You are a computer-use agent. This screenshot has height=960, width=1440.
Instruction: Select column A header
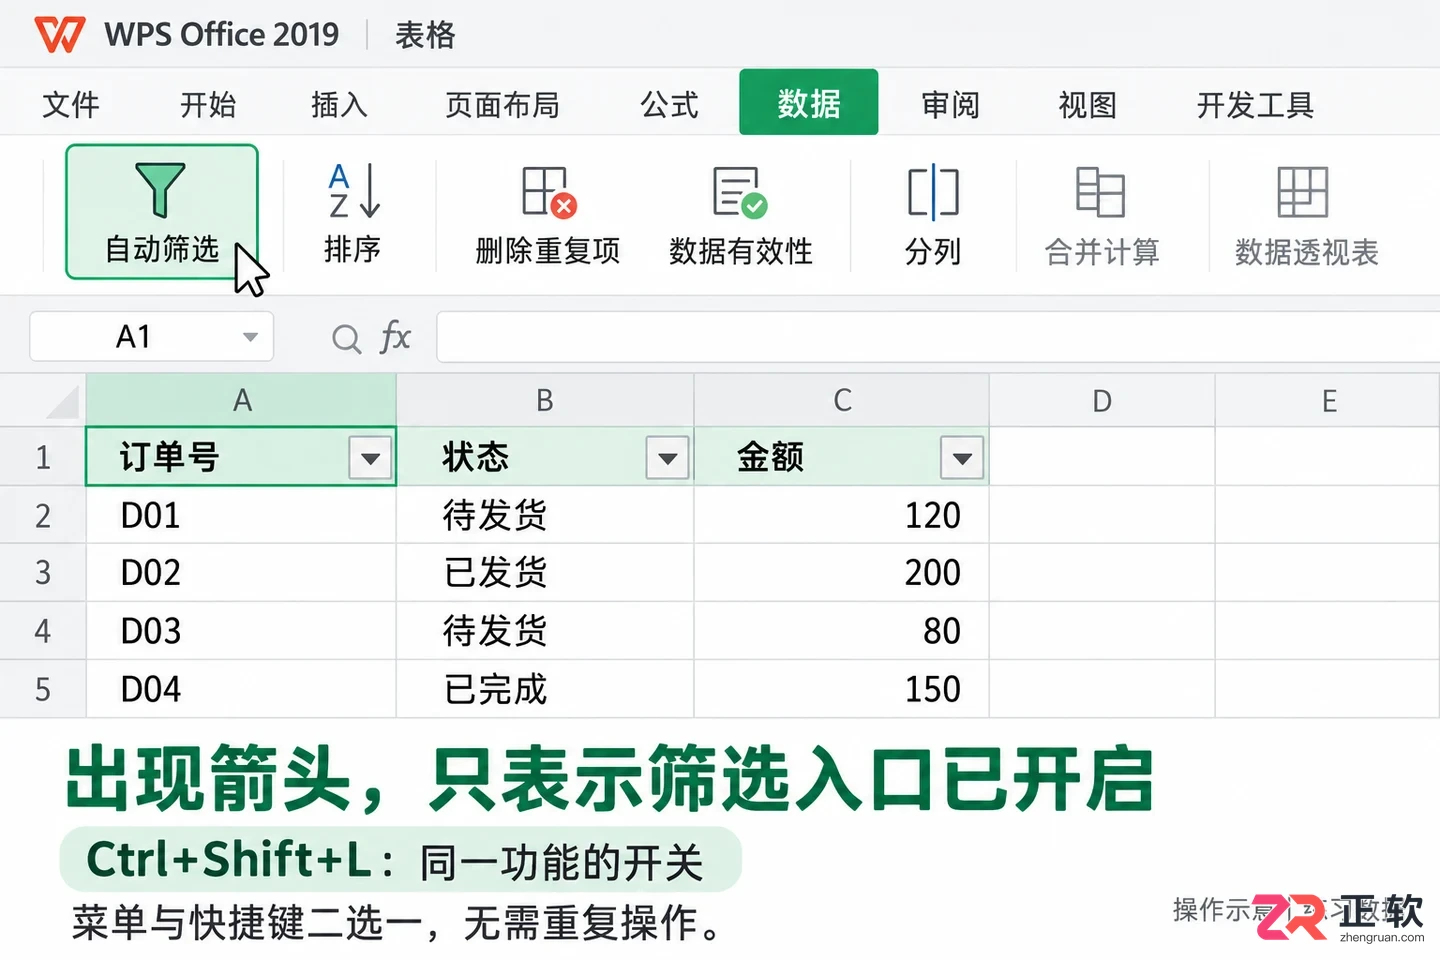[x=241, y=401]
